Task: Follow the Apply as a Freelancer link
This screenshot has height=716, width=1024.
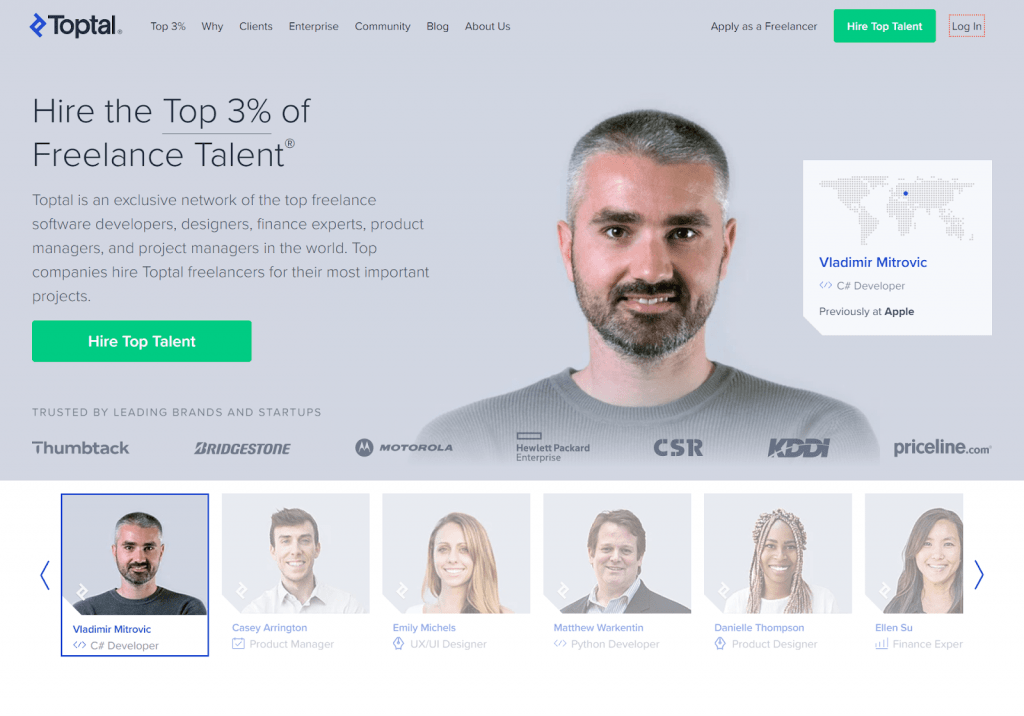Action: coord(763,26)
